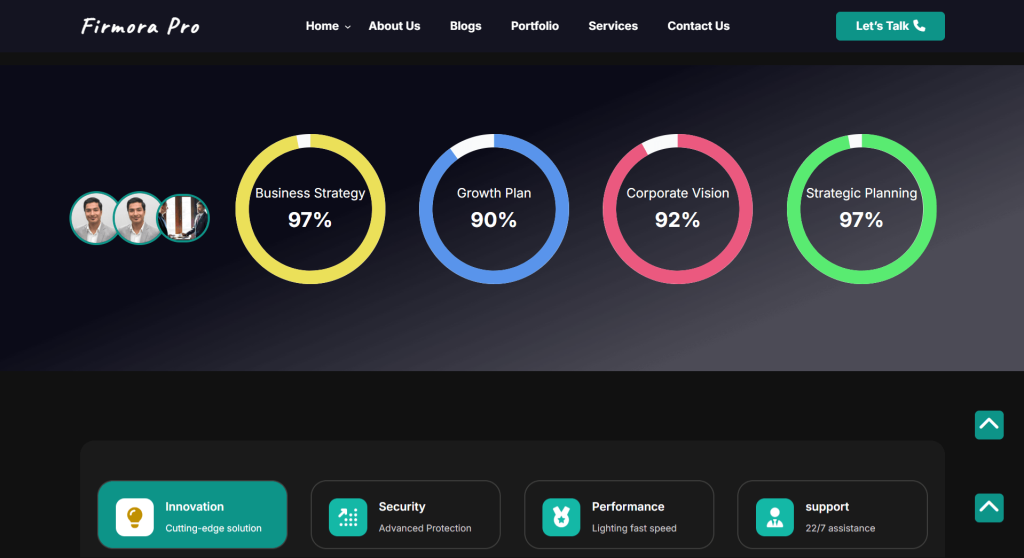Click the Growth Plan 90% progress circle
The height and width of the screenshot is (558, 1024).
(x=494, y=208)
